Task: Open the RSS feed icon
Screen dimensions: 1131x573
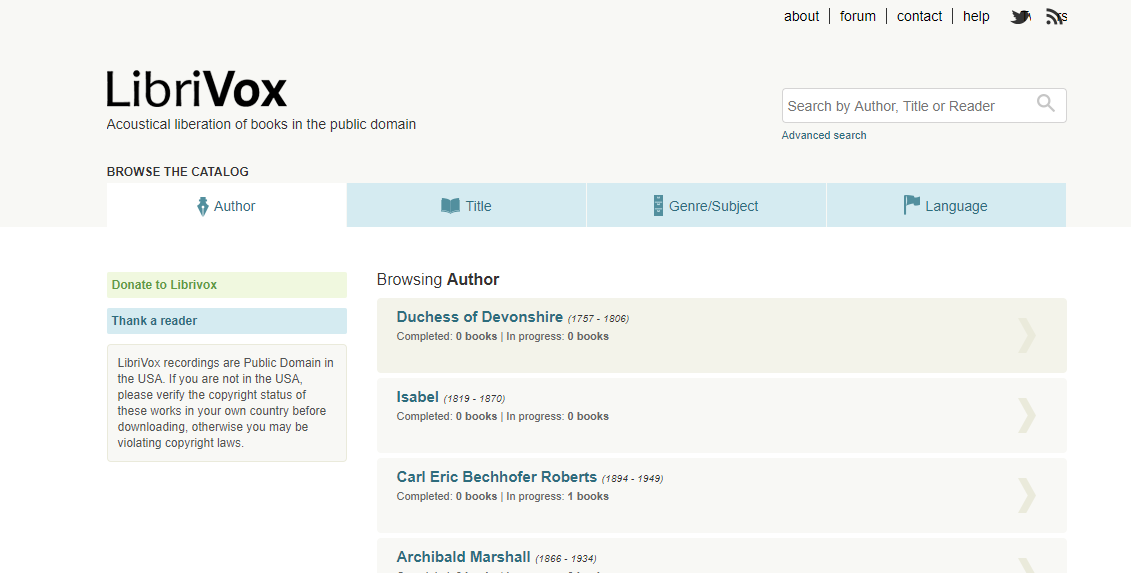Action: click(1056, 17)
